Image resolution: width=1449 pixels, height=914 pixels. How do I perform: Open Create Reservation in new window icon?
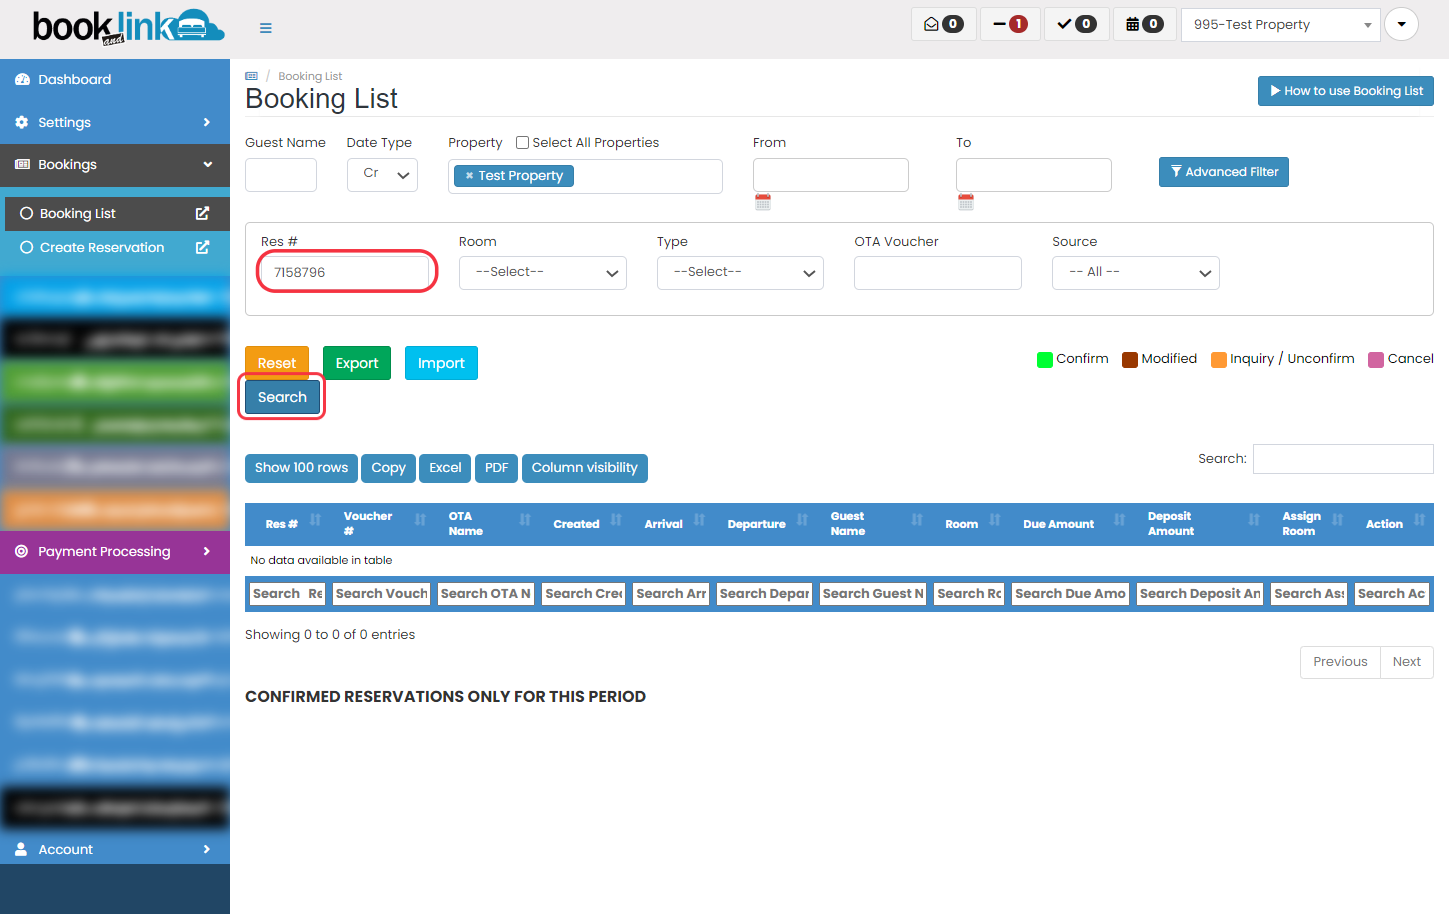click(202, 247)
